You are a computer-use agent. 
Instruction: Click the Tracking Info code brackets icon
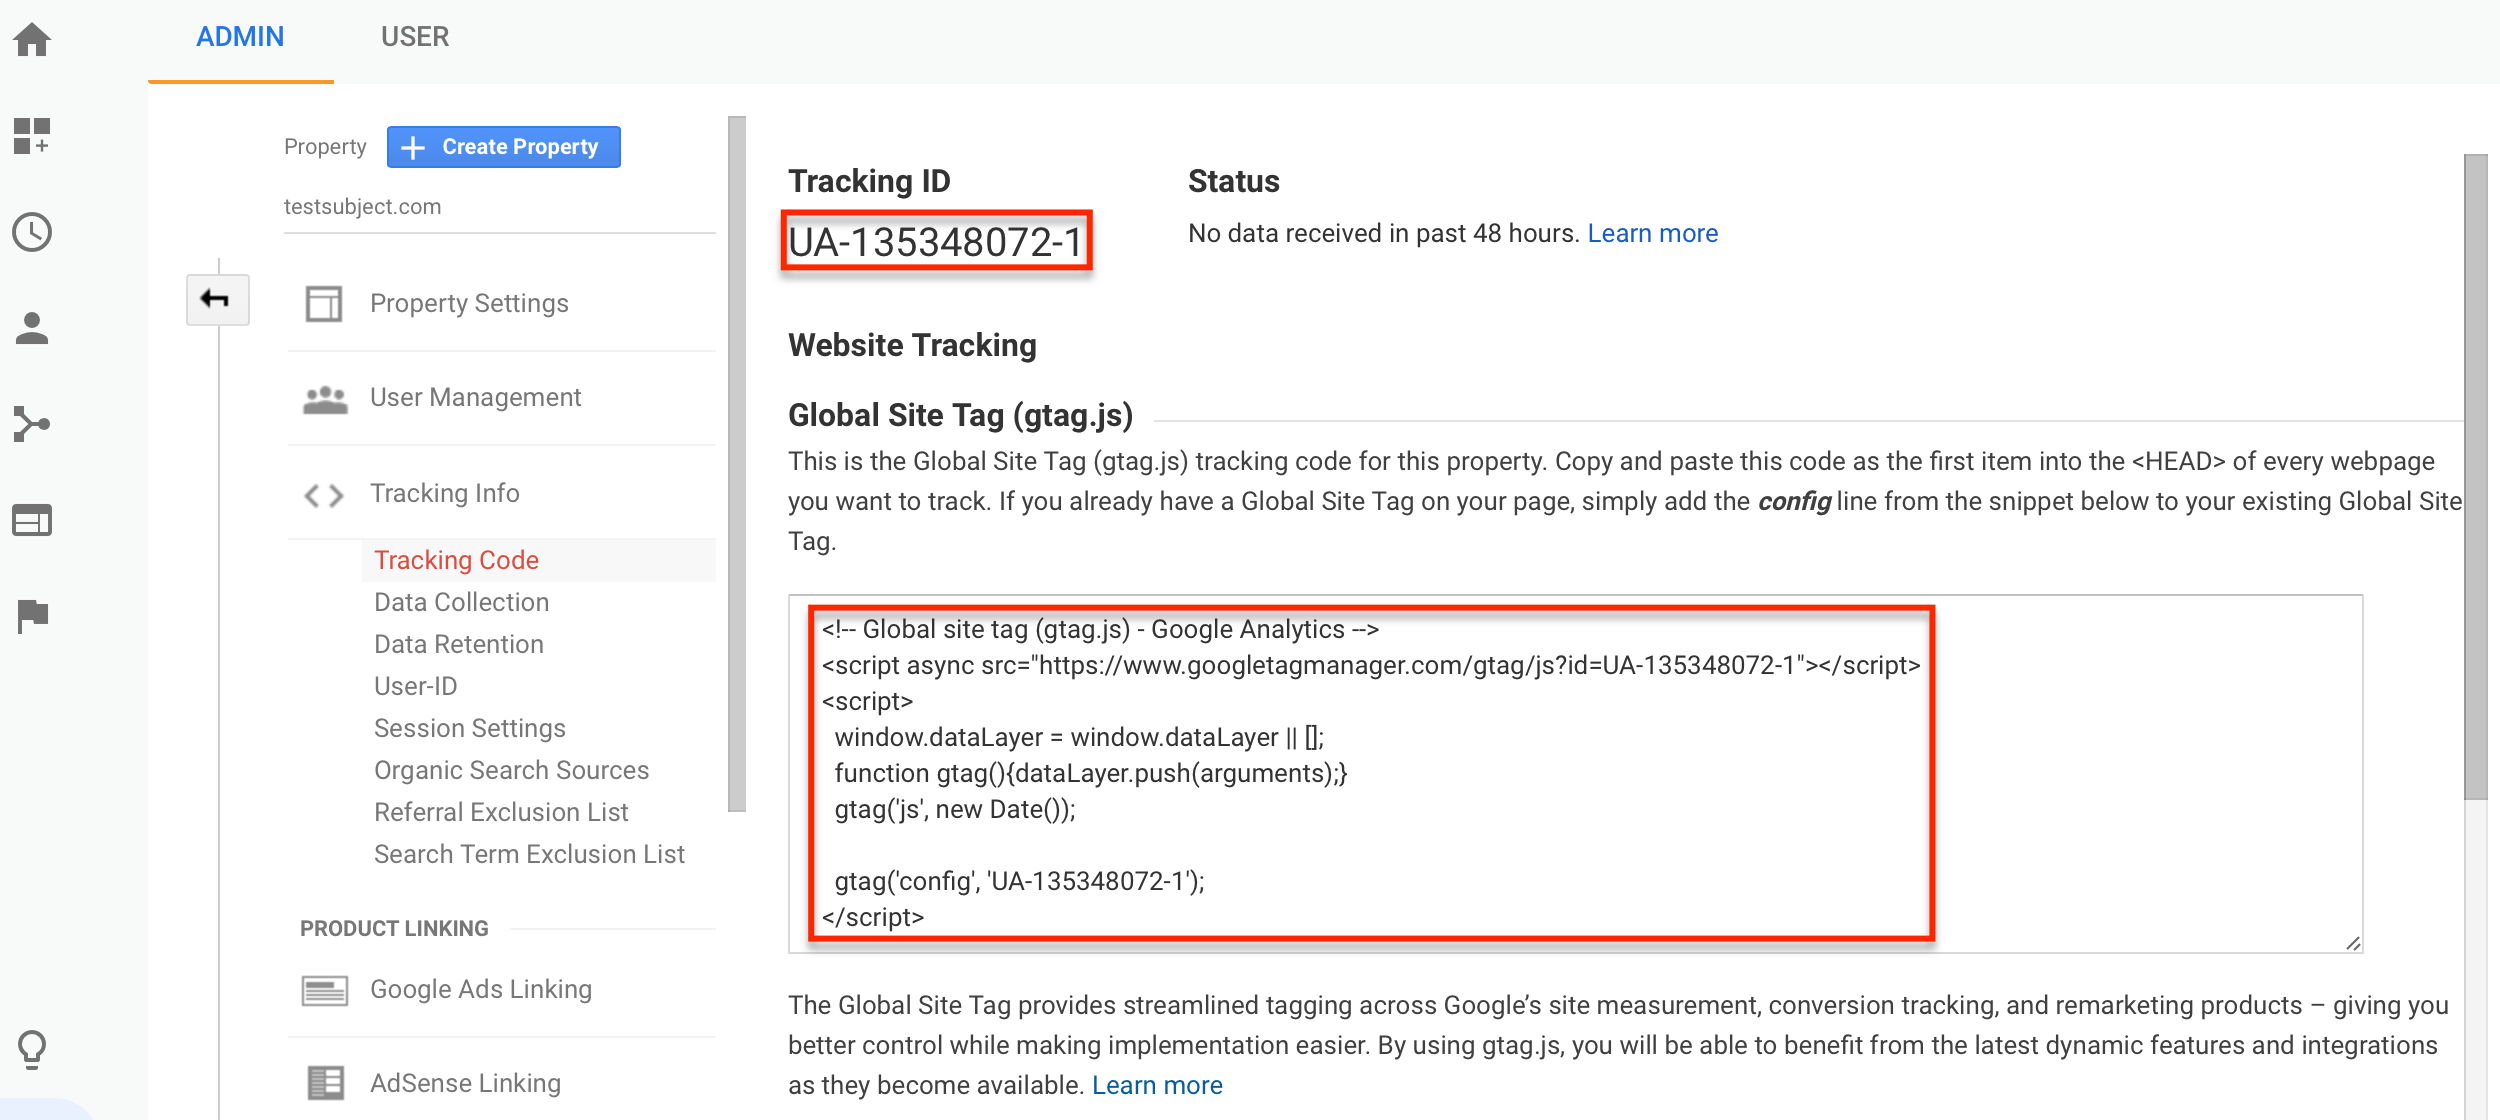tap(324, 495)
